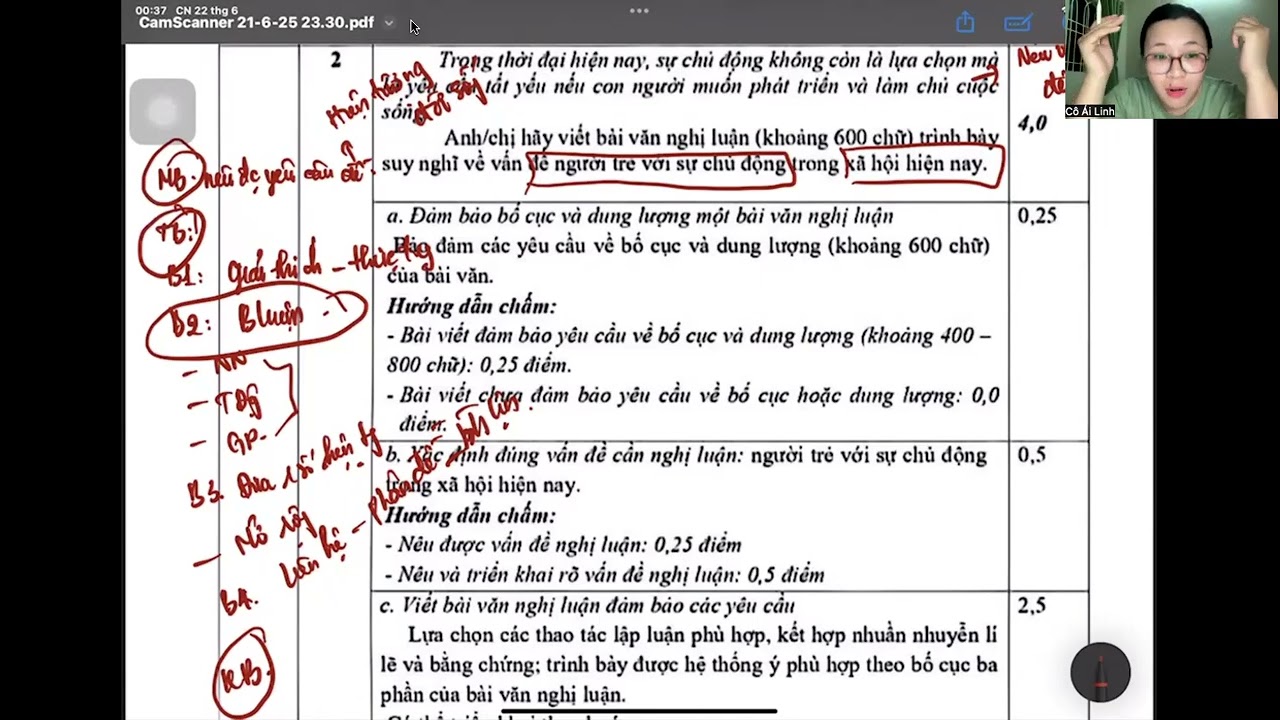
Task: Tap the three-dot multitasking handle
Action: [639, 10]
